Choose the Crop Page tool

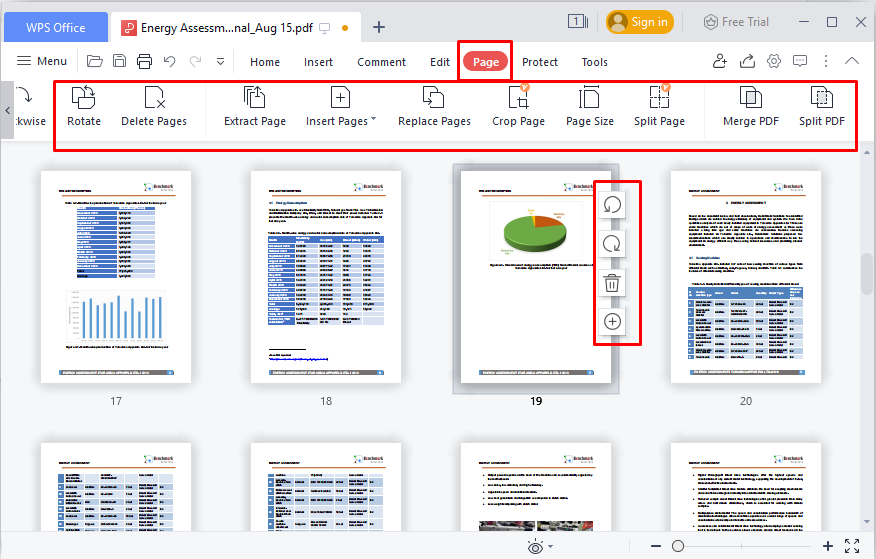[x=518, y=107]
